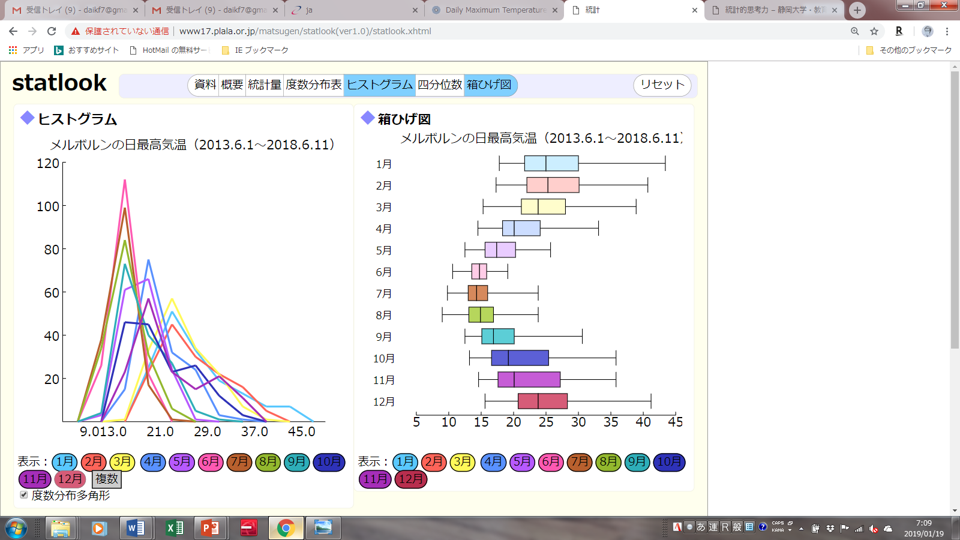Screen dimensions: 960x540
Task: Expand the その他のブックマーク folder
Action: pyautogui.click(x=908, y=50)
